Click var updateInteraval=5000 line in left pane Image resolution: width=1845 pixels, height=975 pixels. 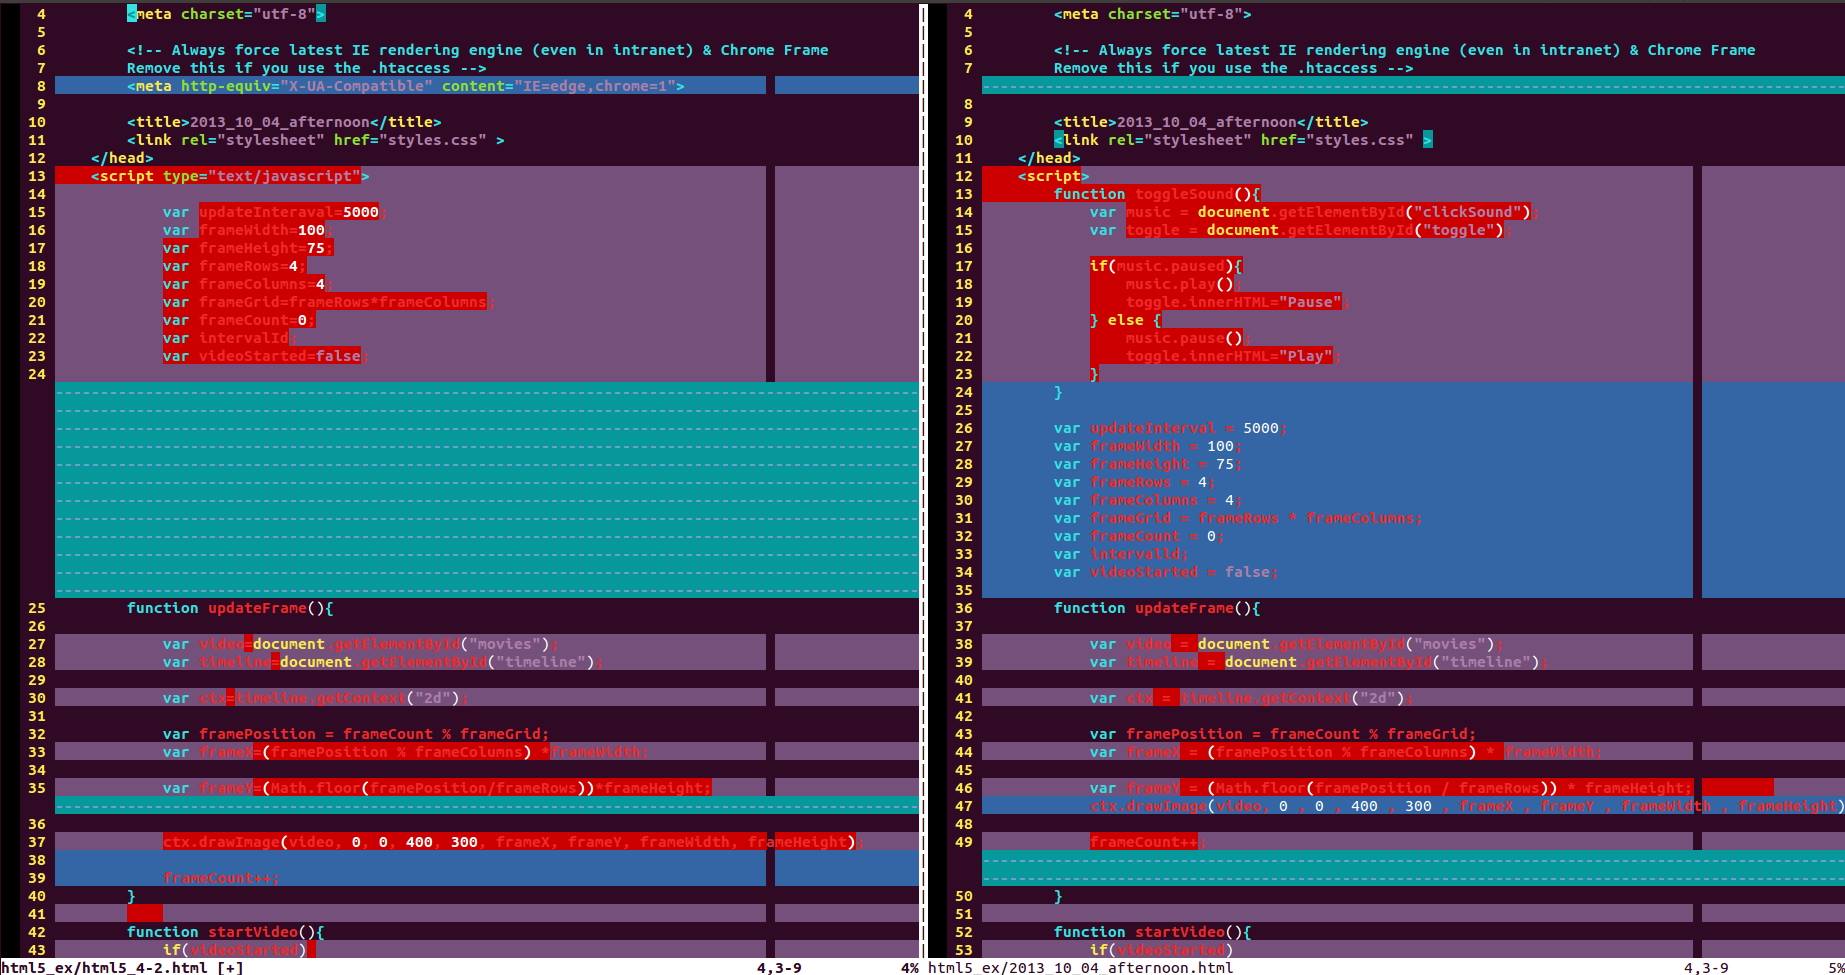(x=275, y=212)
